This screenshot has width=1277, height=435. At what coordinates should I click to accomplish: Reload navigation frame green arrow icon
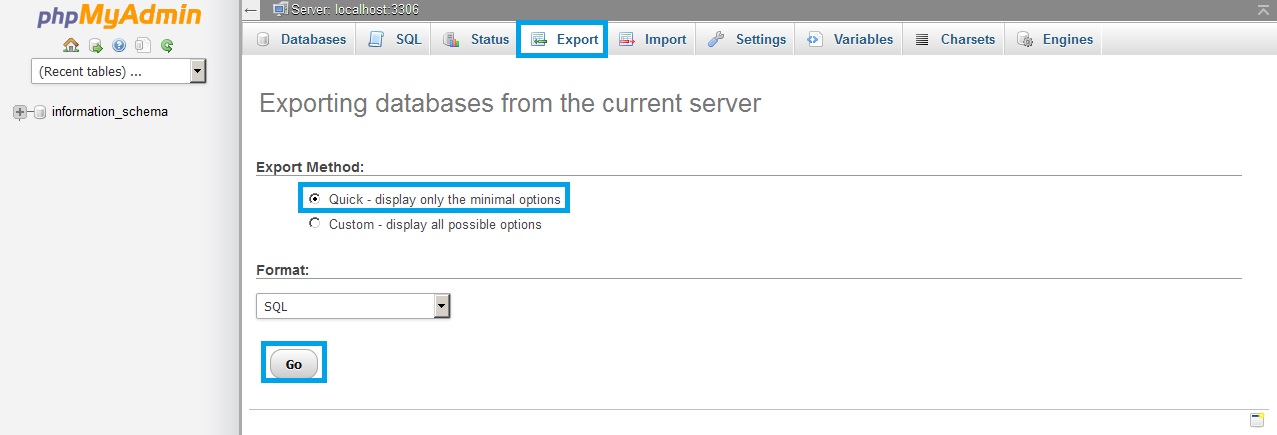pyautogui.click(x=167, y=45)
